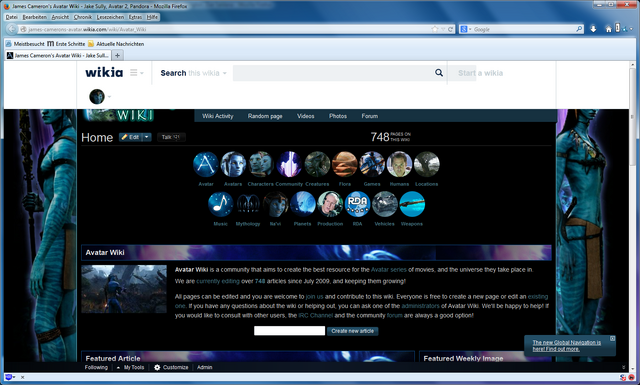Open the Vehicles category circle icon

[x=384, y=204]
